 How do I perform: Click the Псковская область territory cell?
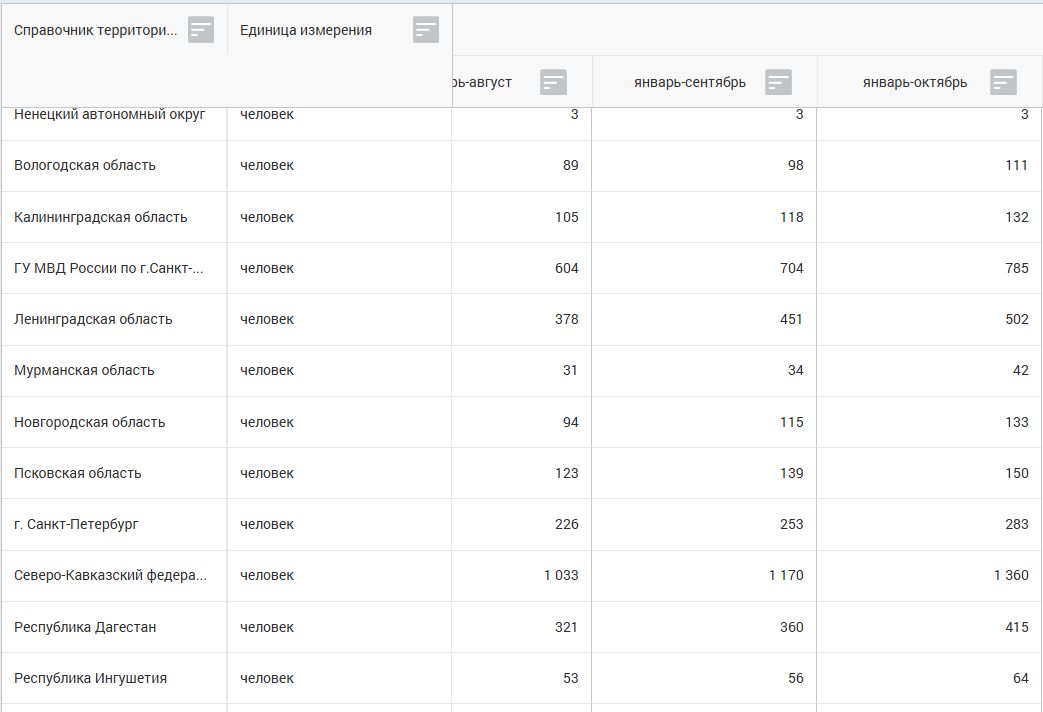[78, 473]
